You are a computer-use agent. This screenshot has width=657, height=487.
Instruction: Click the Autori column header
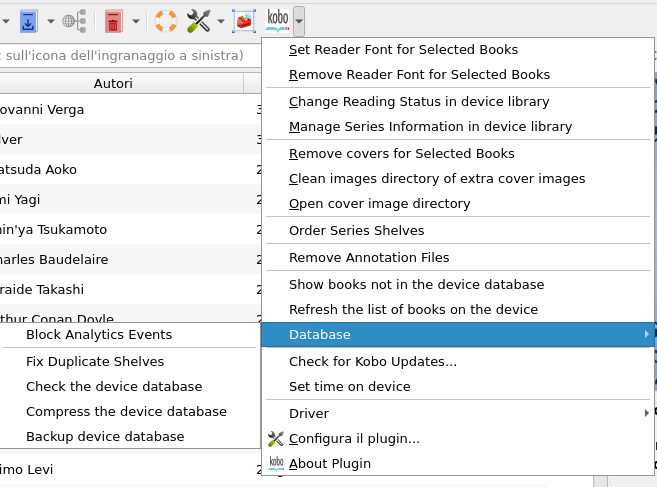pyautogui.click(x=122, y=83)
